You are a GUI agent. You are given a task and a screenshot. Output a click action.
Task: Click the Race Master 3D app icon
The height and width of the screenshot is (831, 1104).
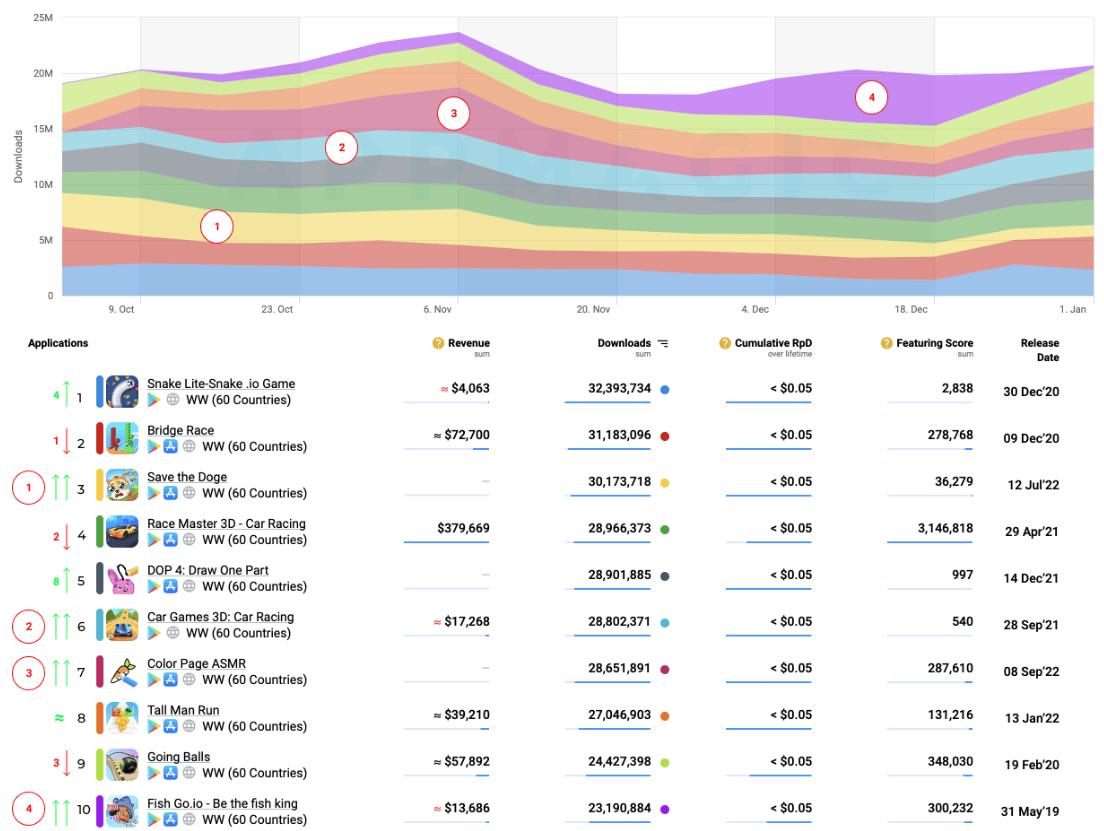tap(122, 531)
